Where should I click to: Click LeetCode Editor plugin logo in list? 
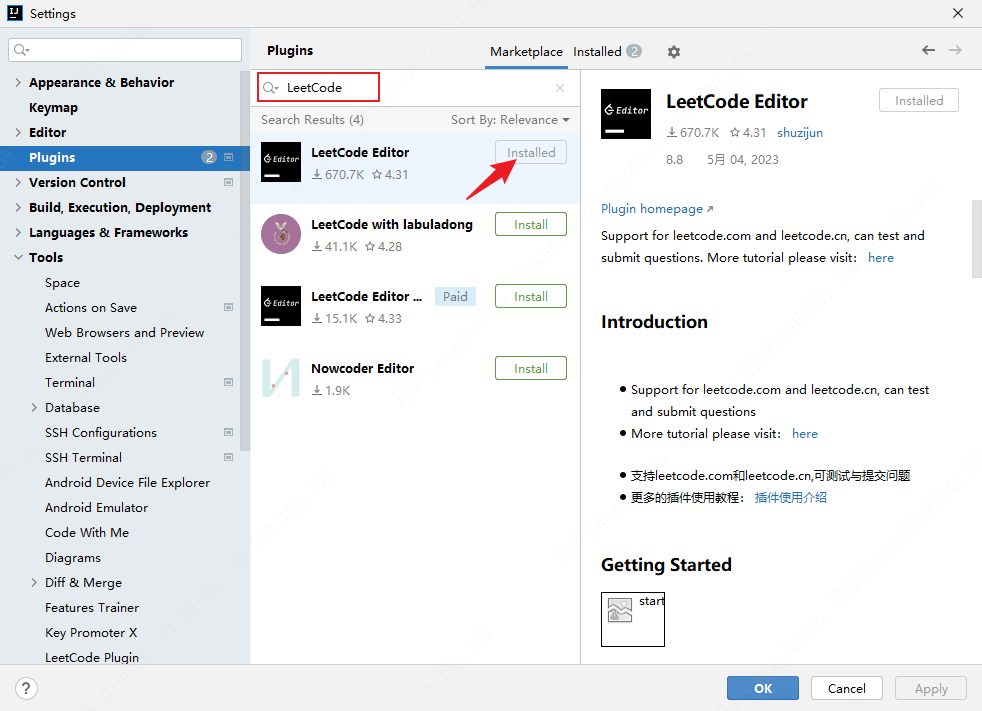(281, 162)
